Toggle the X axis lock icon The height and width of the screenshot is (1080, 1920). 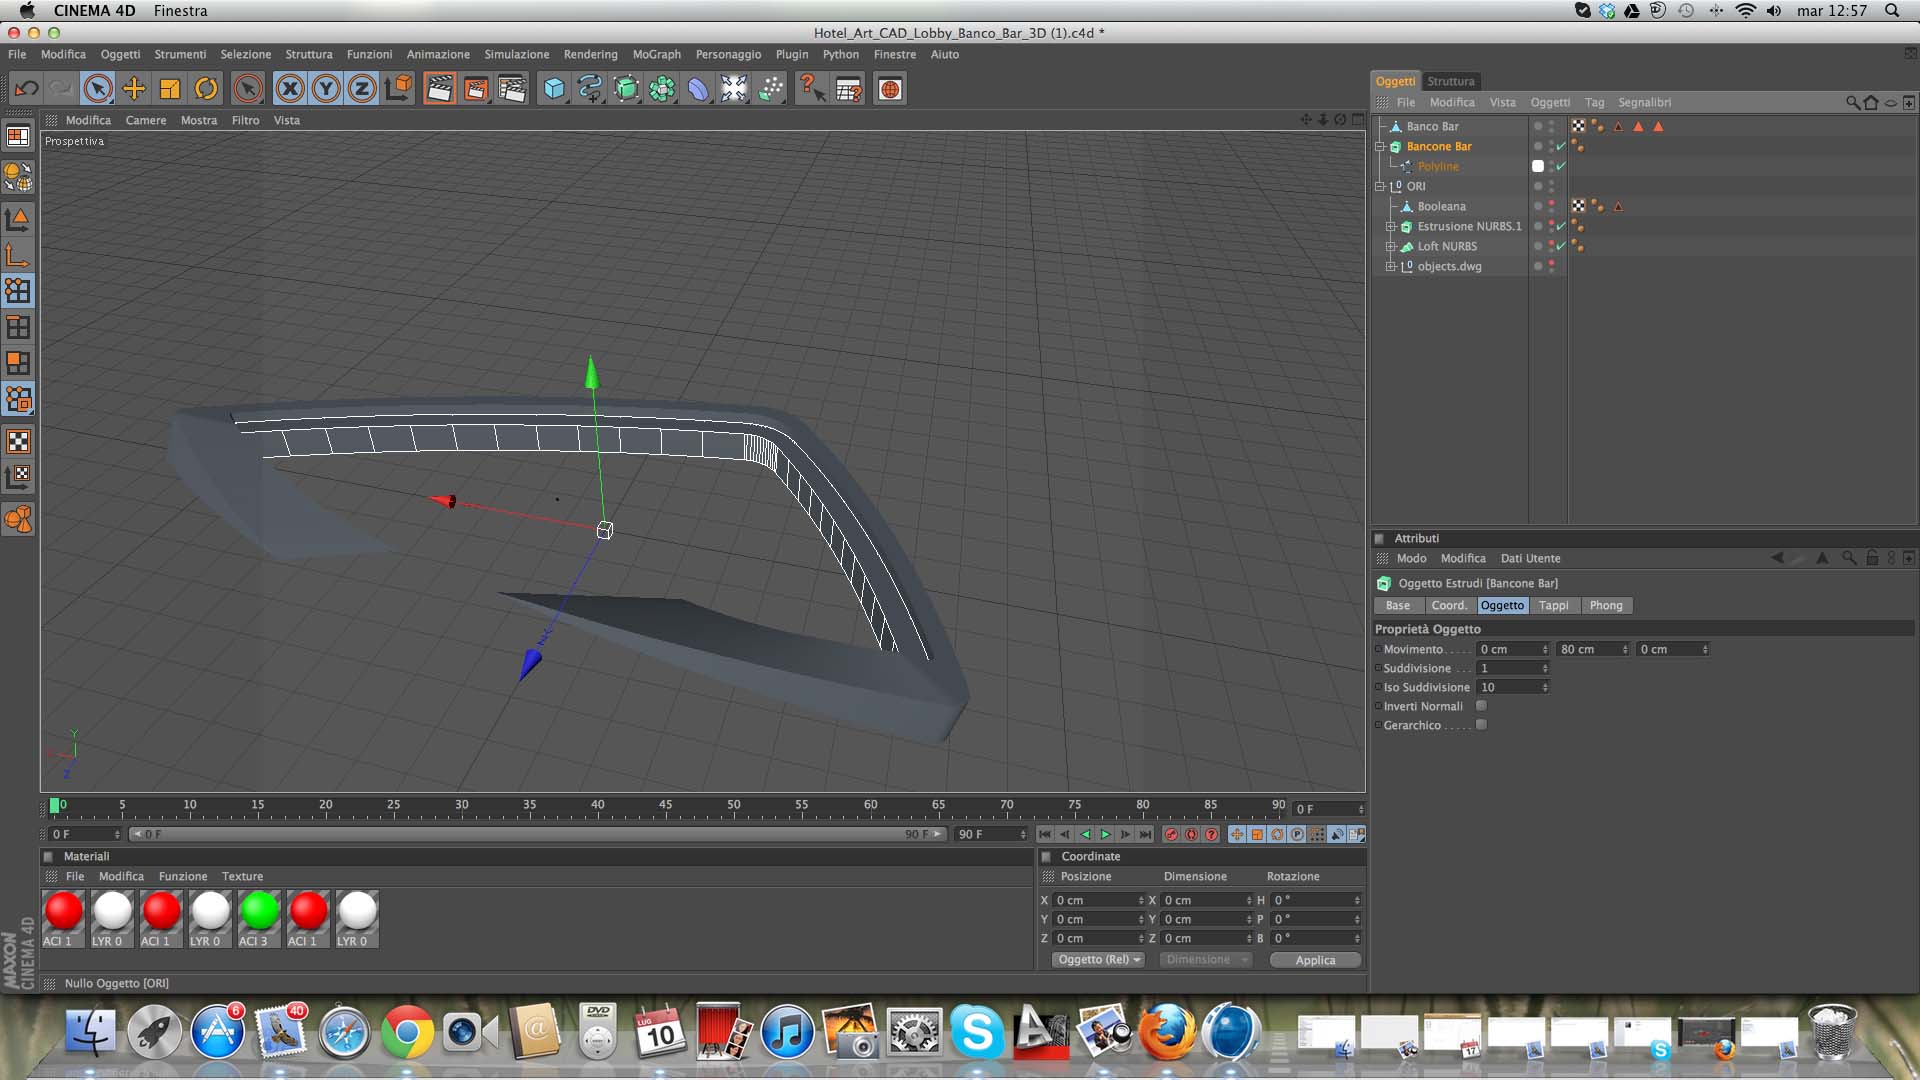click(x=290, y=89)
